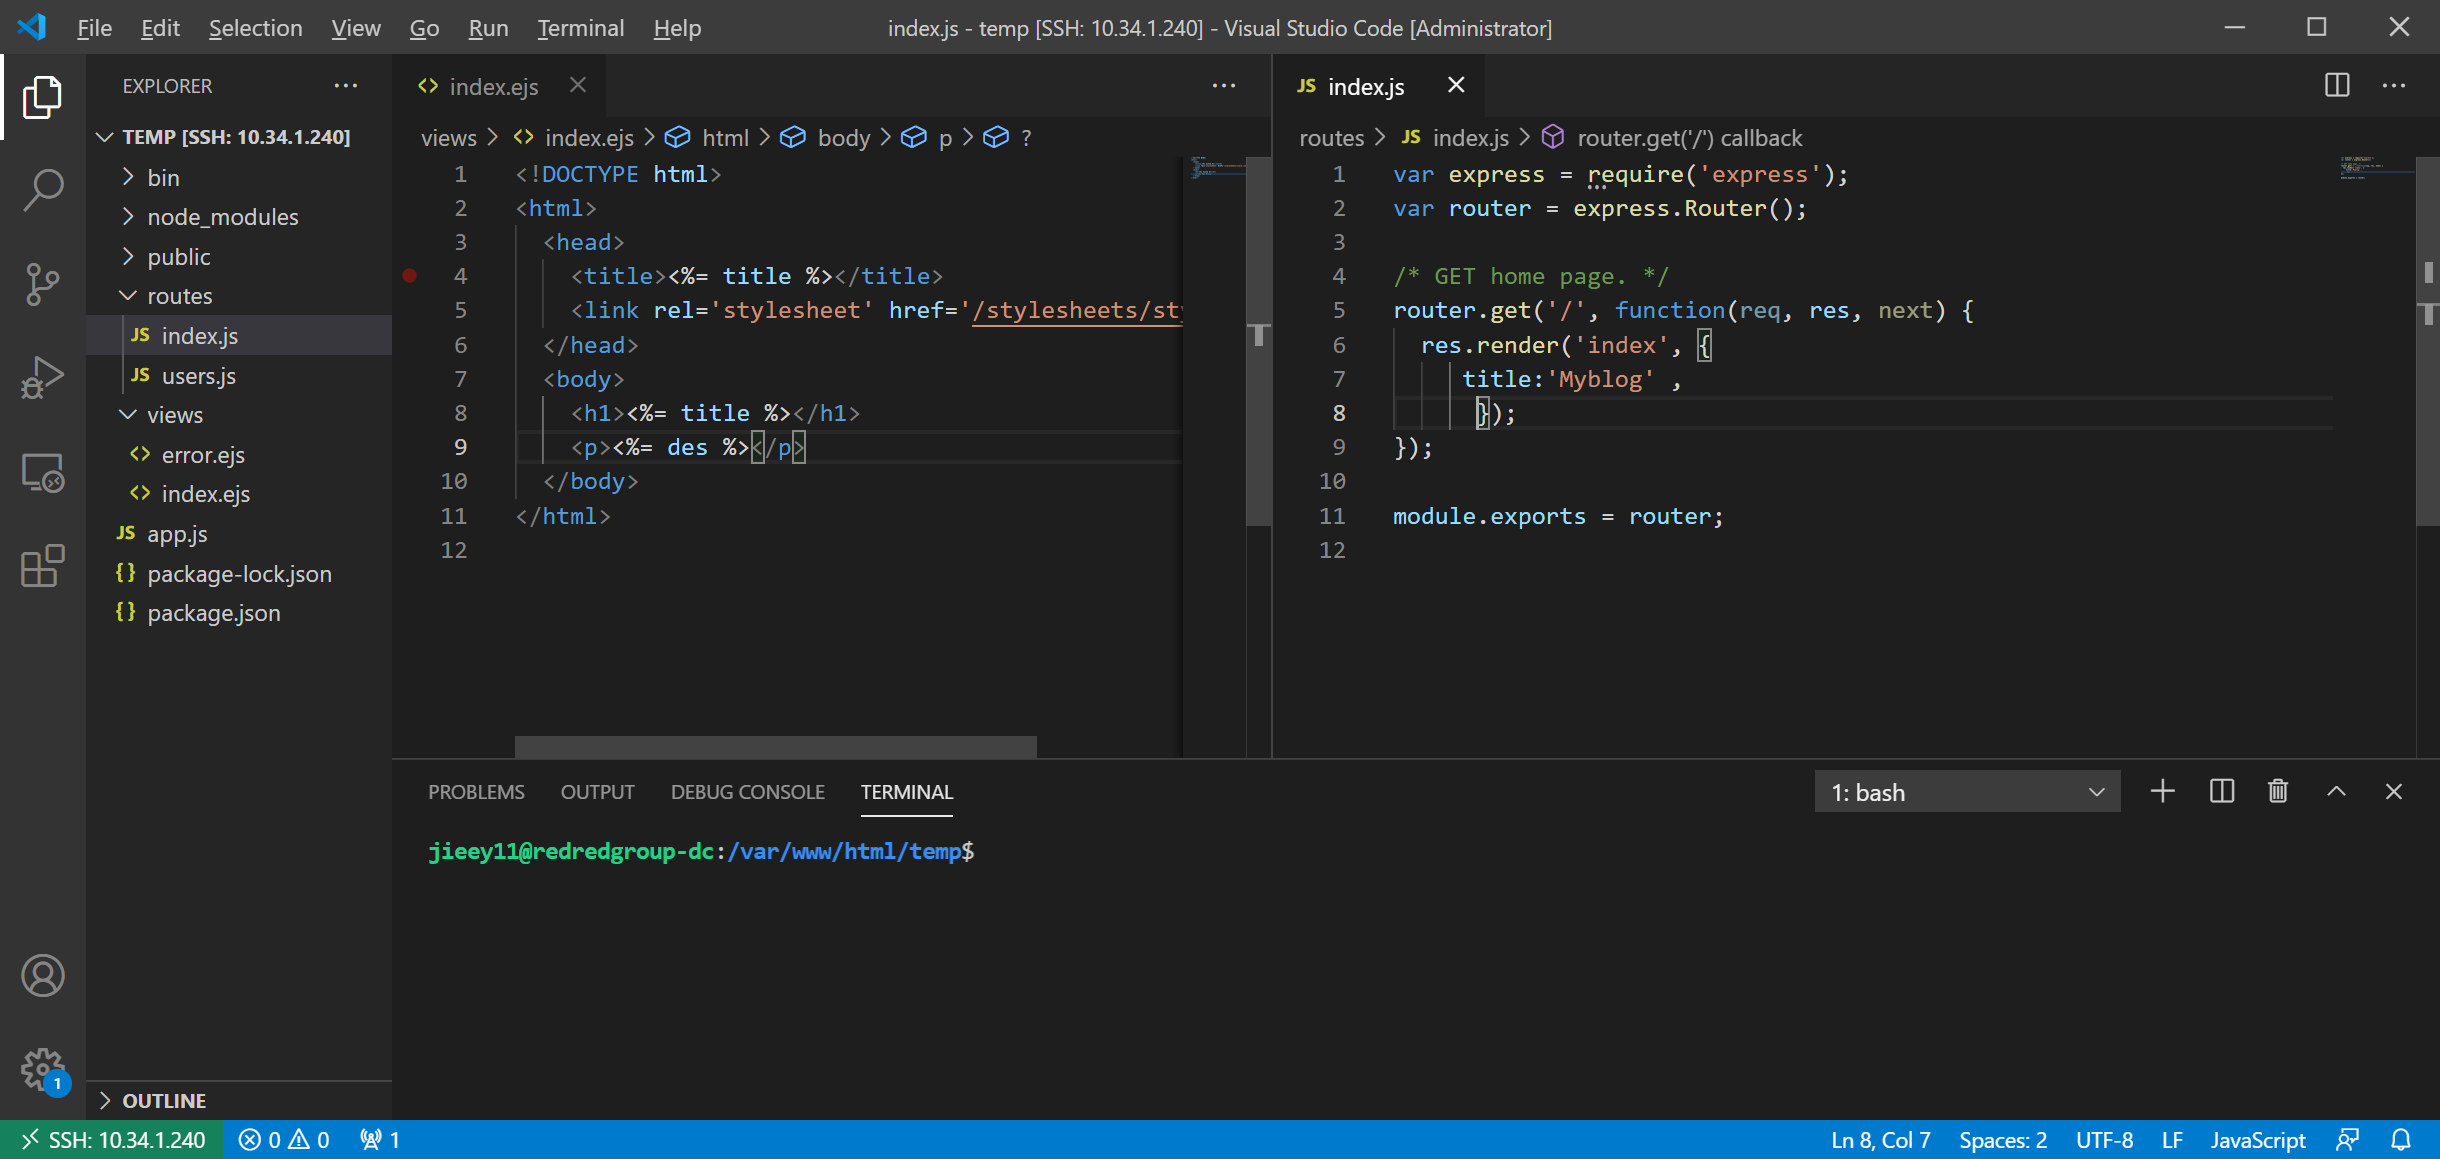Toggle the breakpoint on line 4
2440x1159 pixels.
click(x=410, y=276)
